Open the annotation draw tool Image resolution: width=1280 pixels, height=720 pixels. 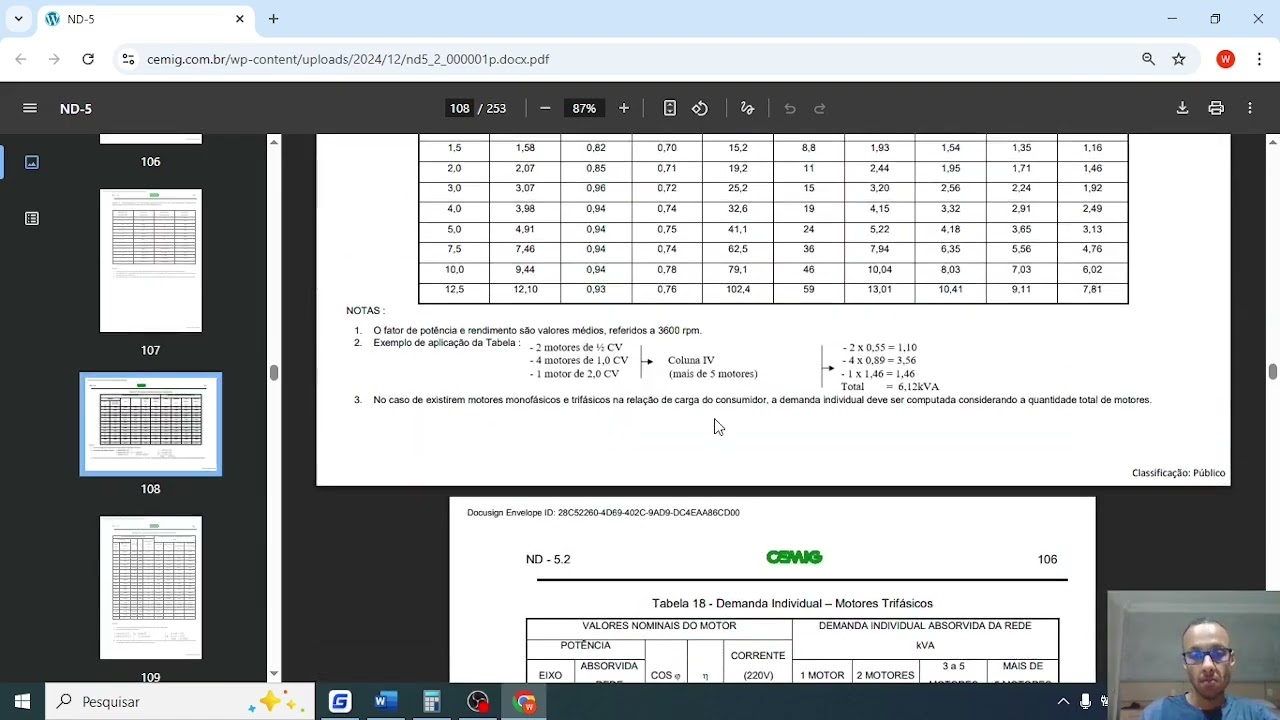tap(747, 108)
